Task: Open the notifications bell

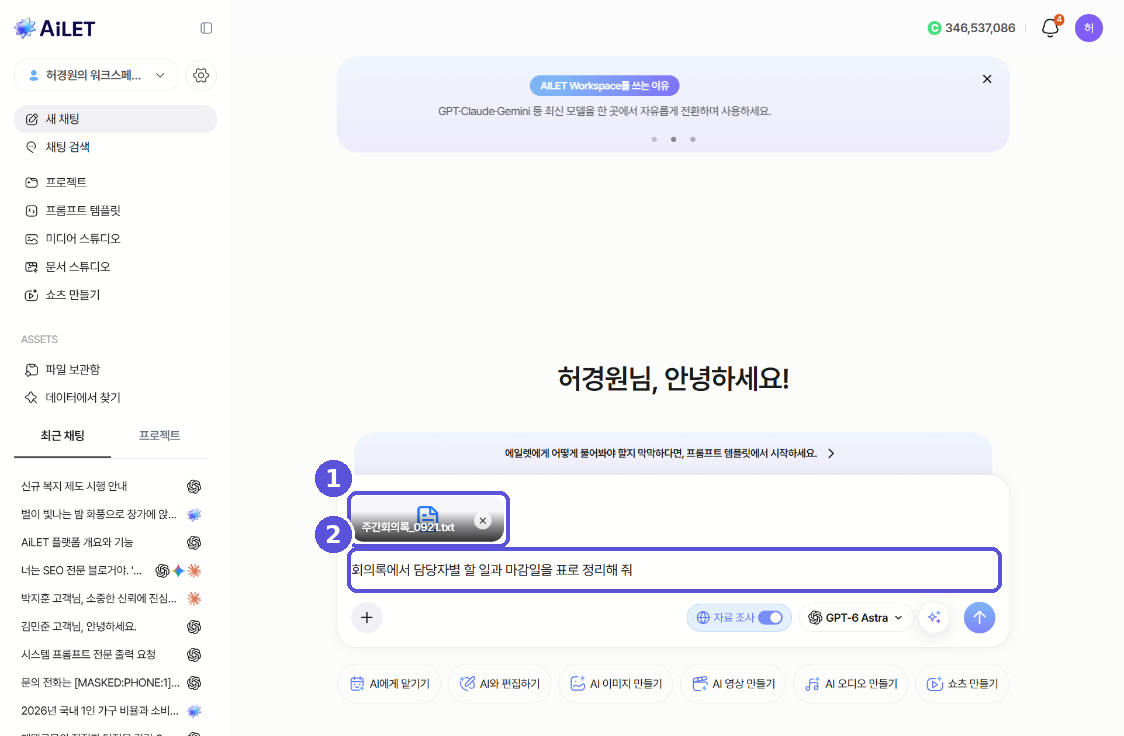Action: coord(1050,28)
